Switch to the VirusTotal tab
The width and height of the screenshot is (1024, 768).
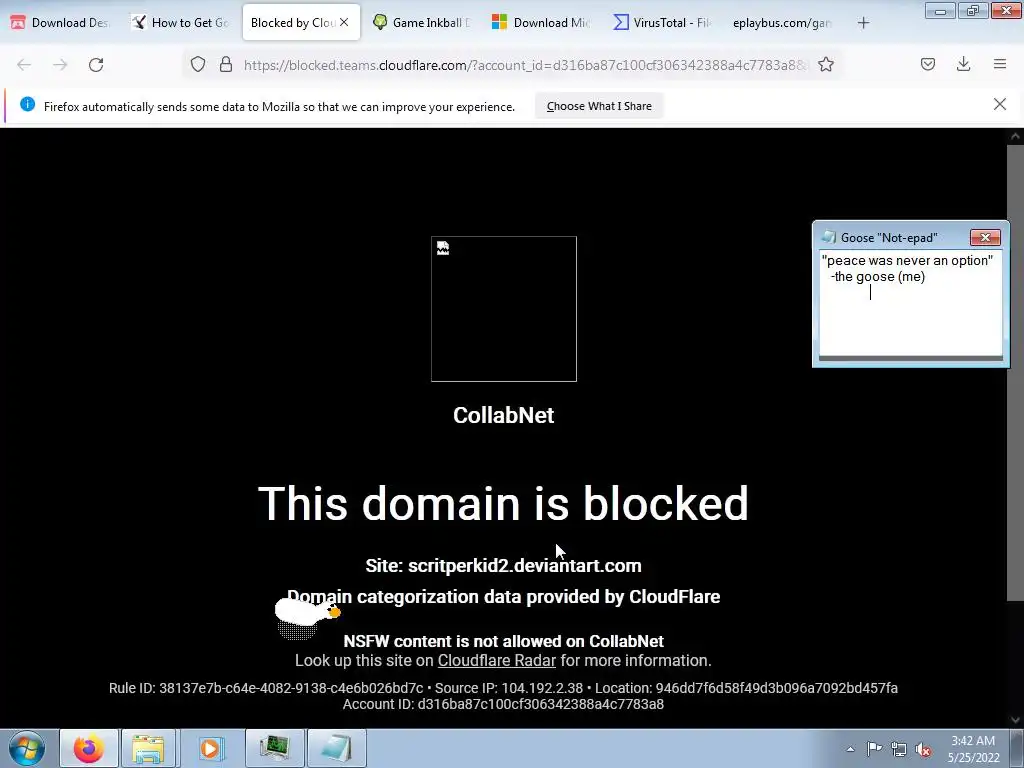point(662,23)
